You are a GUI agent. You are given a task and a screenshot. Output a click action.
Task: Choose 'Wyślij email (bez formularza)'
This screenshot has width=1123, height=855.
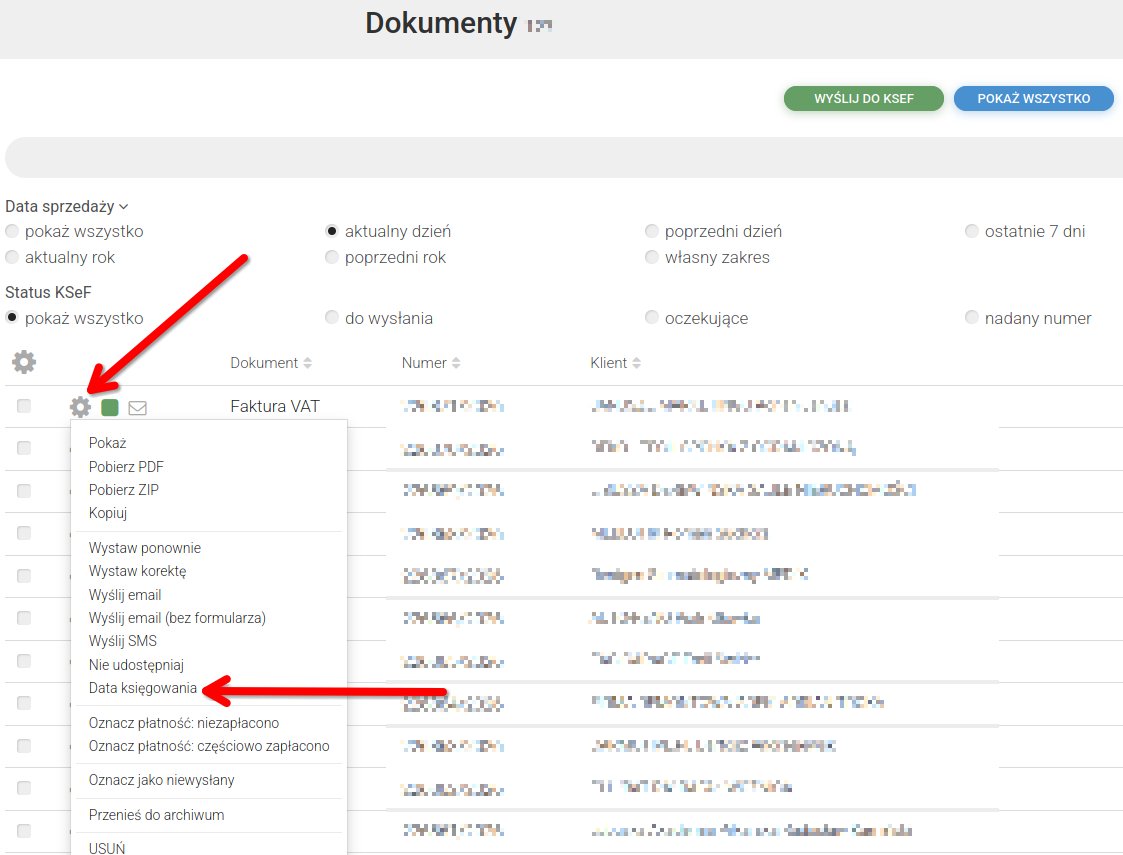[177, 618]
